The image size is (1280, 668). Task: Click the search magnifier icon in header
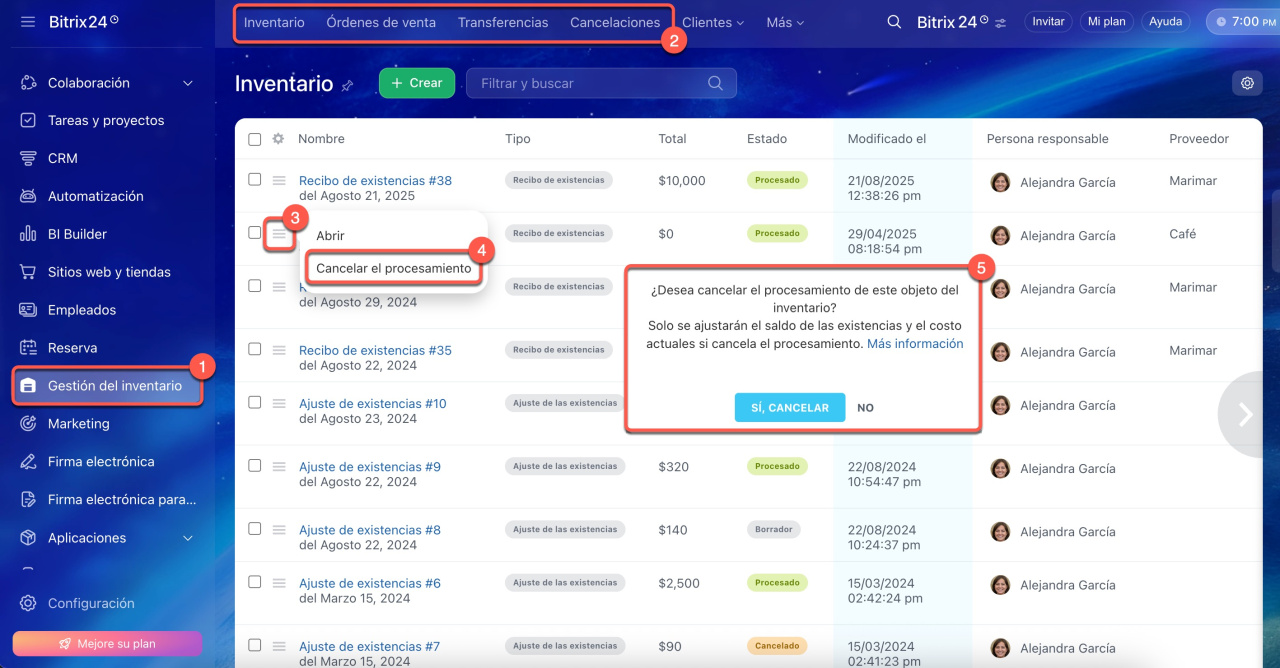coord(894,21)
